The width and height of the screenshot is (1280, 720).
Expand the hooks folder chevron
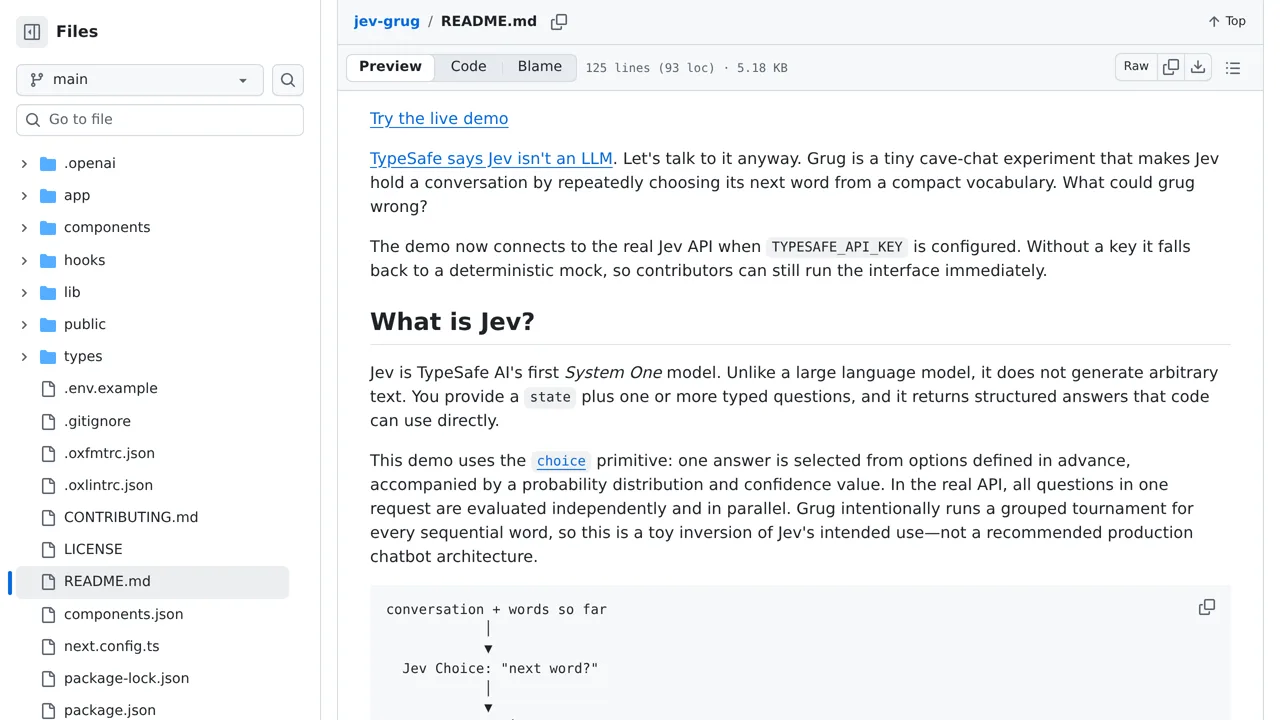click(24, 260)
